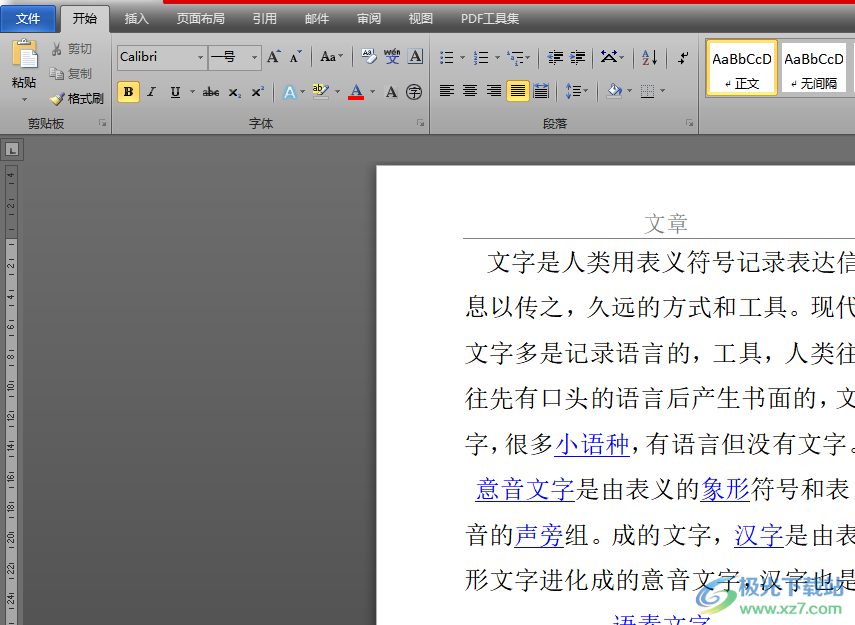The image size is (855, 625).
Task: Open the Multilevel List dropdown
Action: coord(518,57)
